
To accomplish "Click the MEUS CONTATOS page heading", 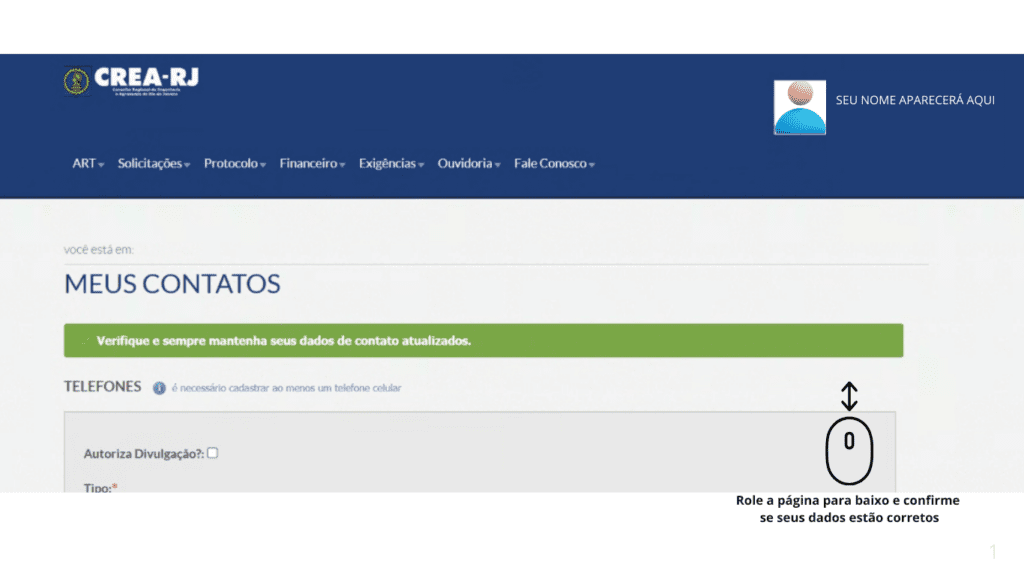I will [172, 284].
